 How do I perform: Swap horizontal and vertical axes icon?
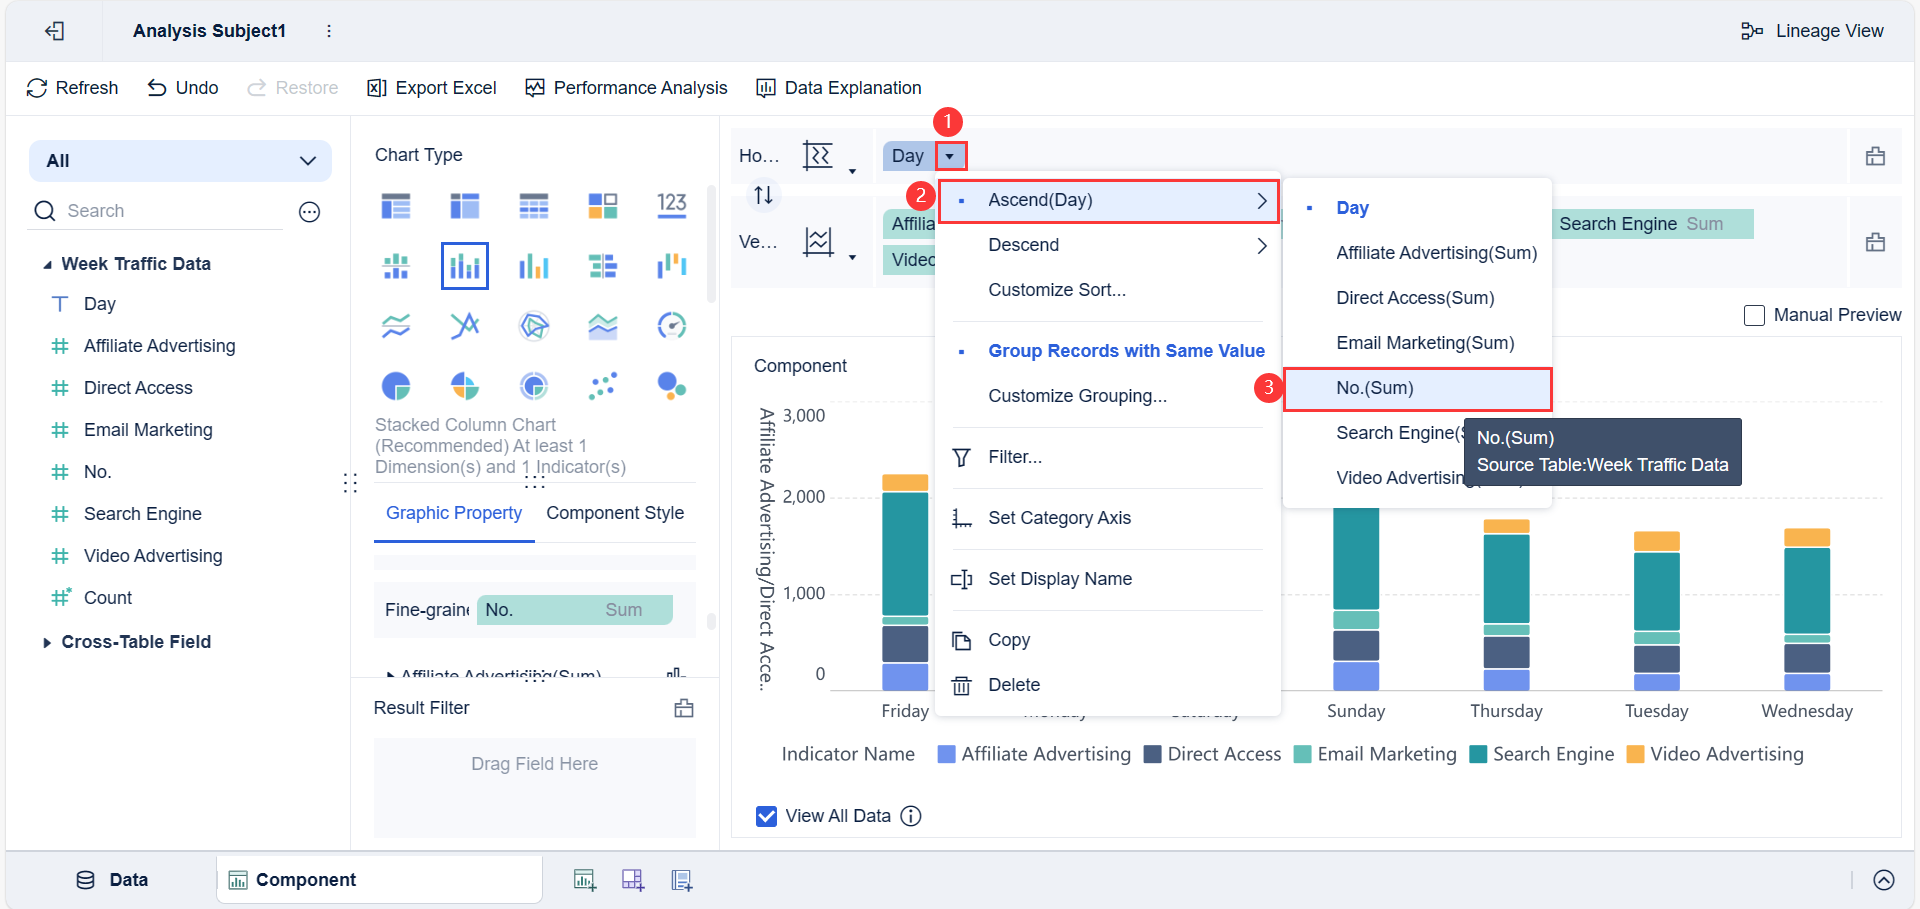click(764, 195)
